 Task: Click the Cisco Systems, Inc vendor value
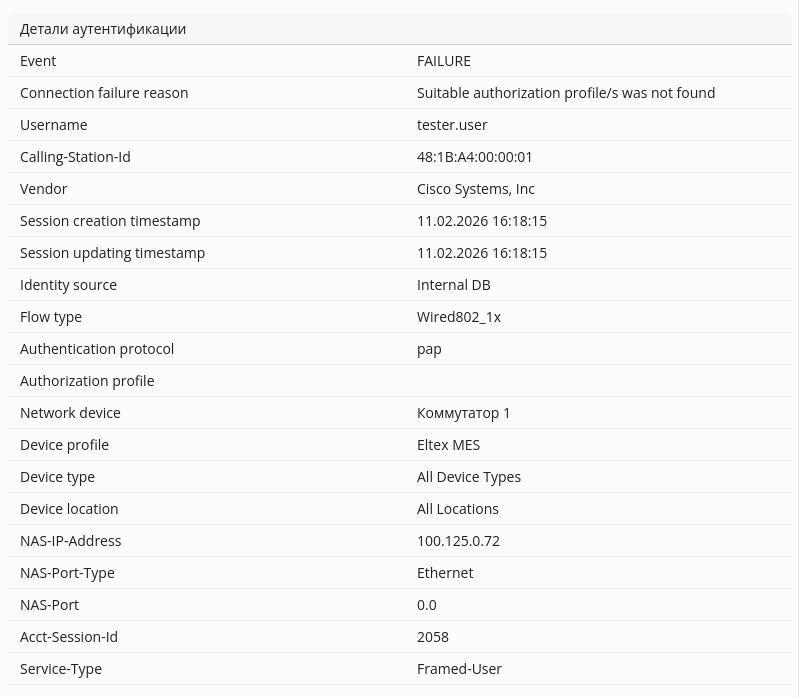tap(475, 189)
